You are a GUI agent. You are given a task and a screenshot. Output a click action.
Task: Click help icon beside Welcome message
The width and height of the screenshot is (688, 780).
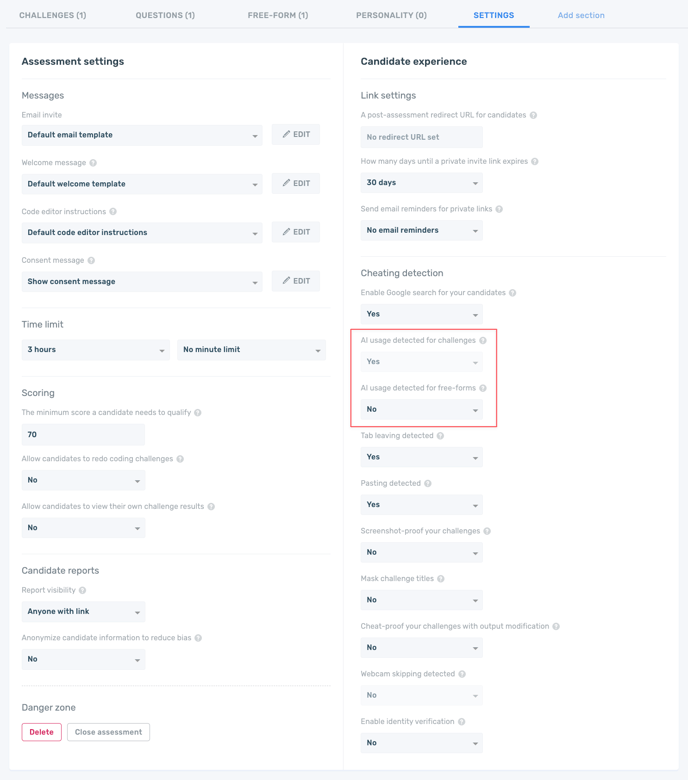(x=93, y=163)
